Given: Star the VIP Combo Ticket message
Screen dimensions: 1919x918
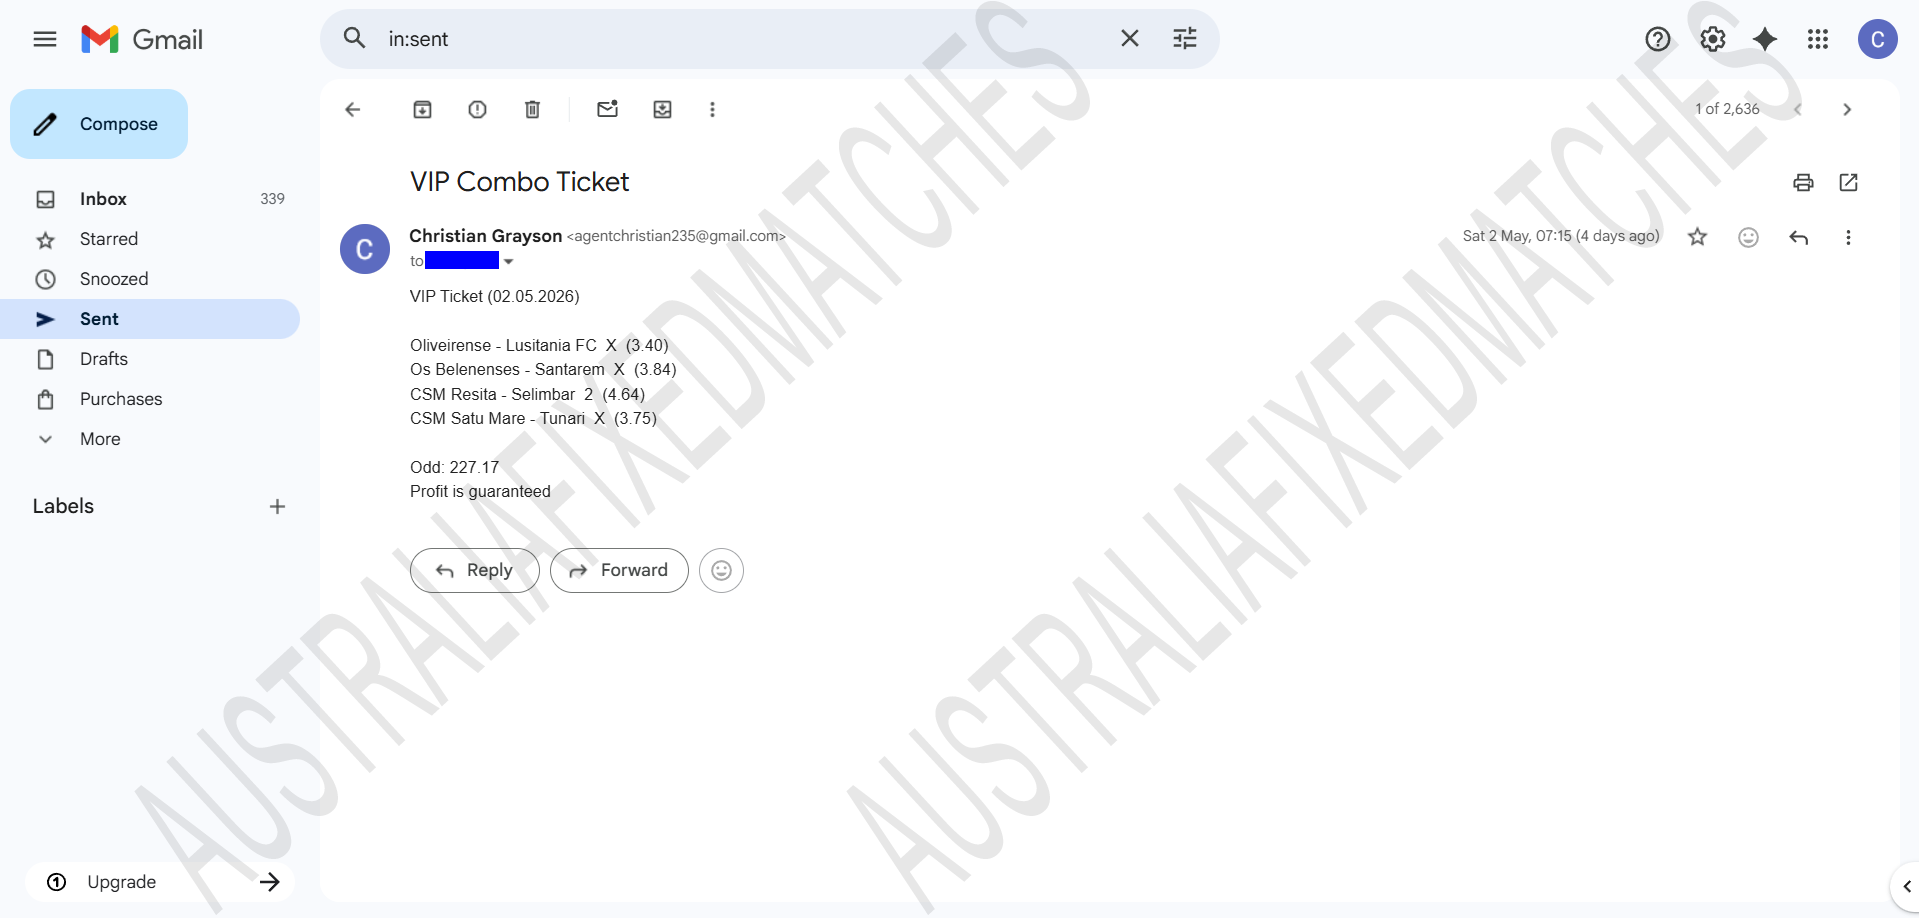Looking at the screenshot, I should (x=1698, y=237).
